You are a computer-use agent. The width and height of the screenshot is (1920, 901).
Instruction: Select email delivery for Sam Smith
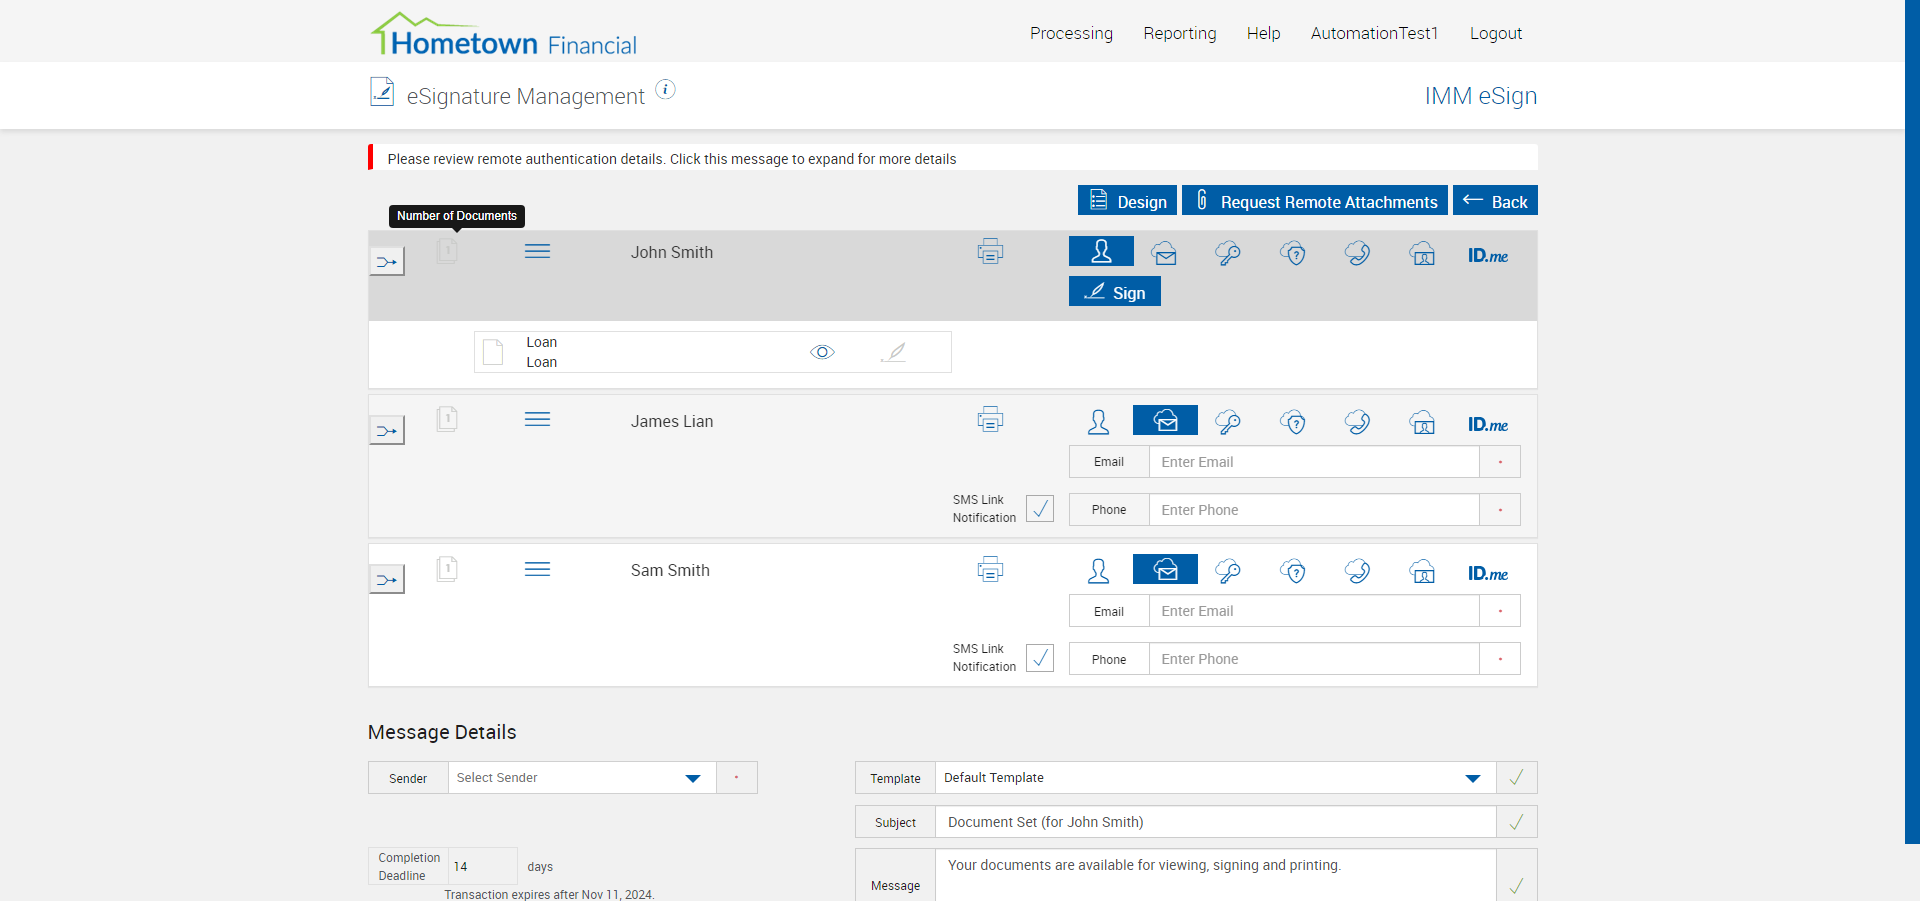coord(1165,569)
